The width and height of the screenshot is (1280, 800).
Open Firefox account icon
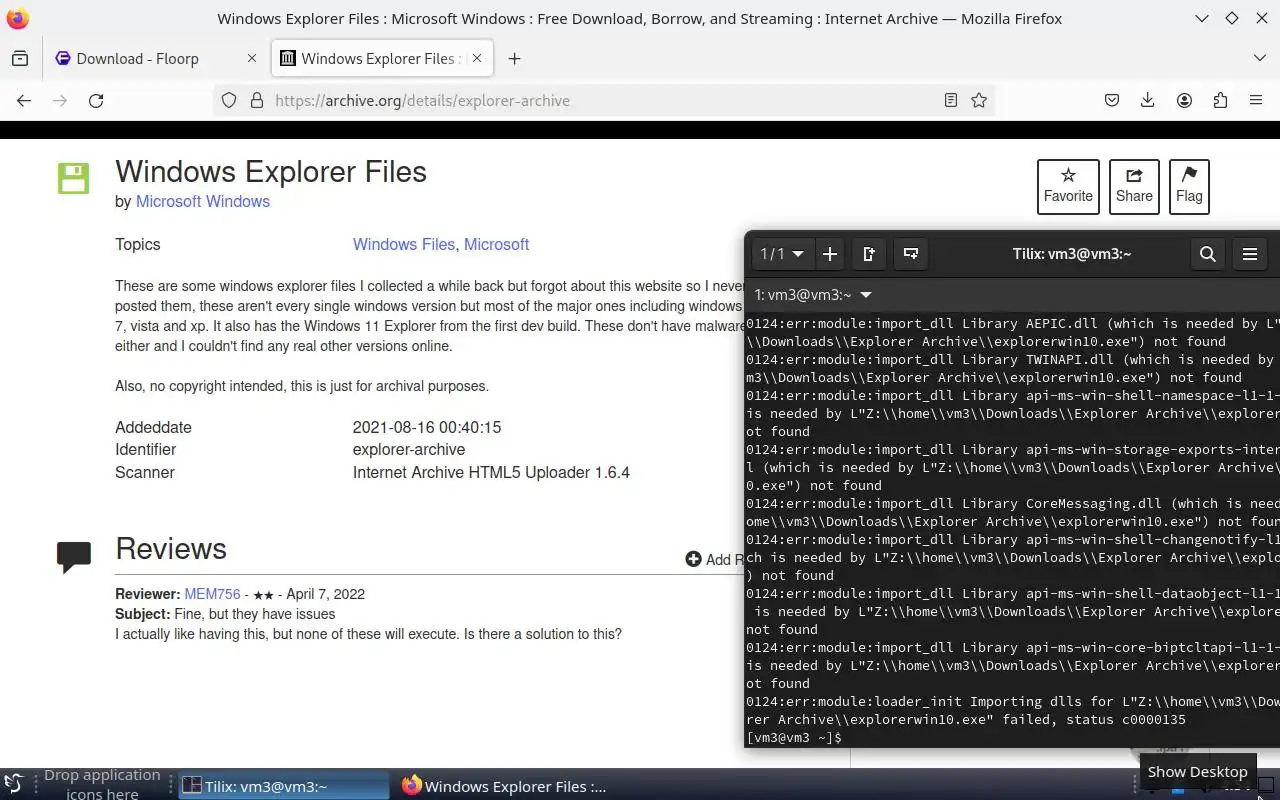[1184, 100]
